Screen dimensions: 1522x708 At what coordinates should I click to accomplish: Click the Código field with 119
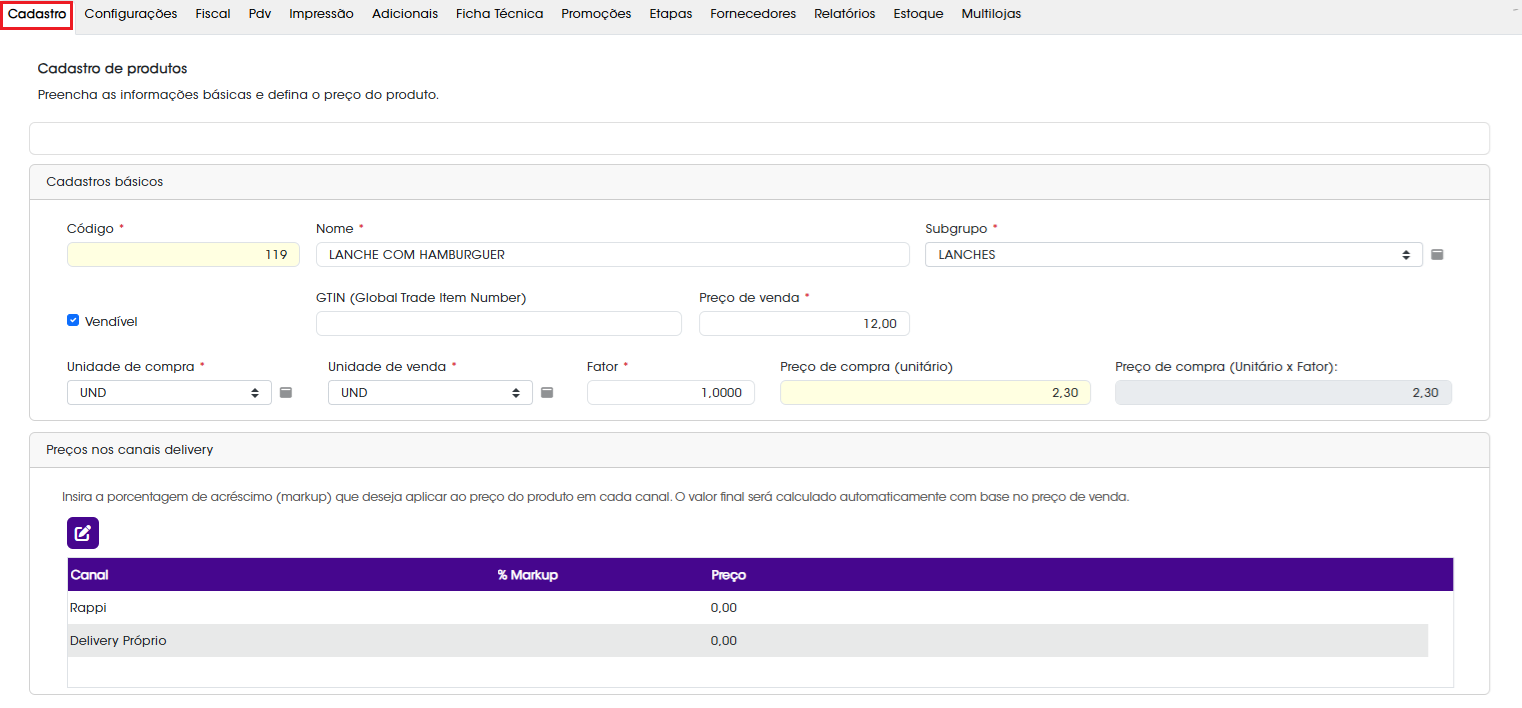click(183, 255)
